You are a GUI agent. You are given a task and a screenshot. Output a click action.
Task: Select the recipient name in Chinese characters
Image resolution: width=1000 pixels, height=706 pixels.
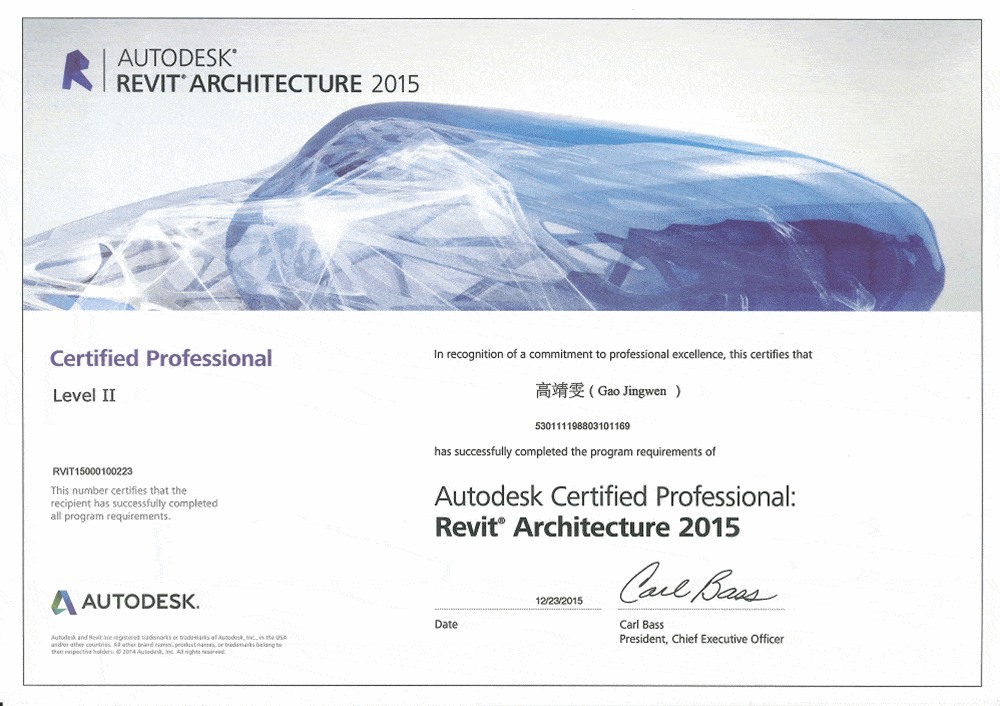(559, 391)
